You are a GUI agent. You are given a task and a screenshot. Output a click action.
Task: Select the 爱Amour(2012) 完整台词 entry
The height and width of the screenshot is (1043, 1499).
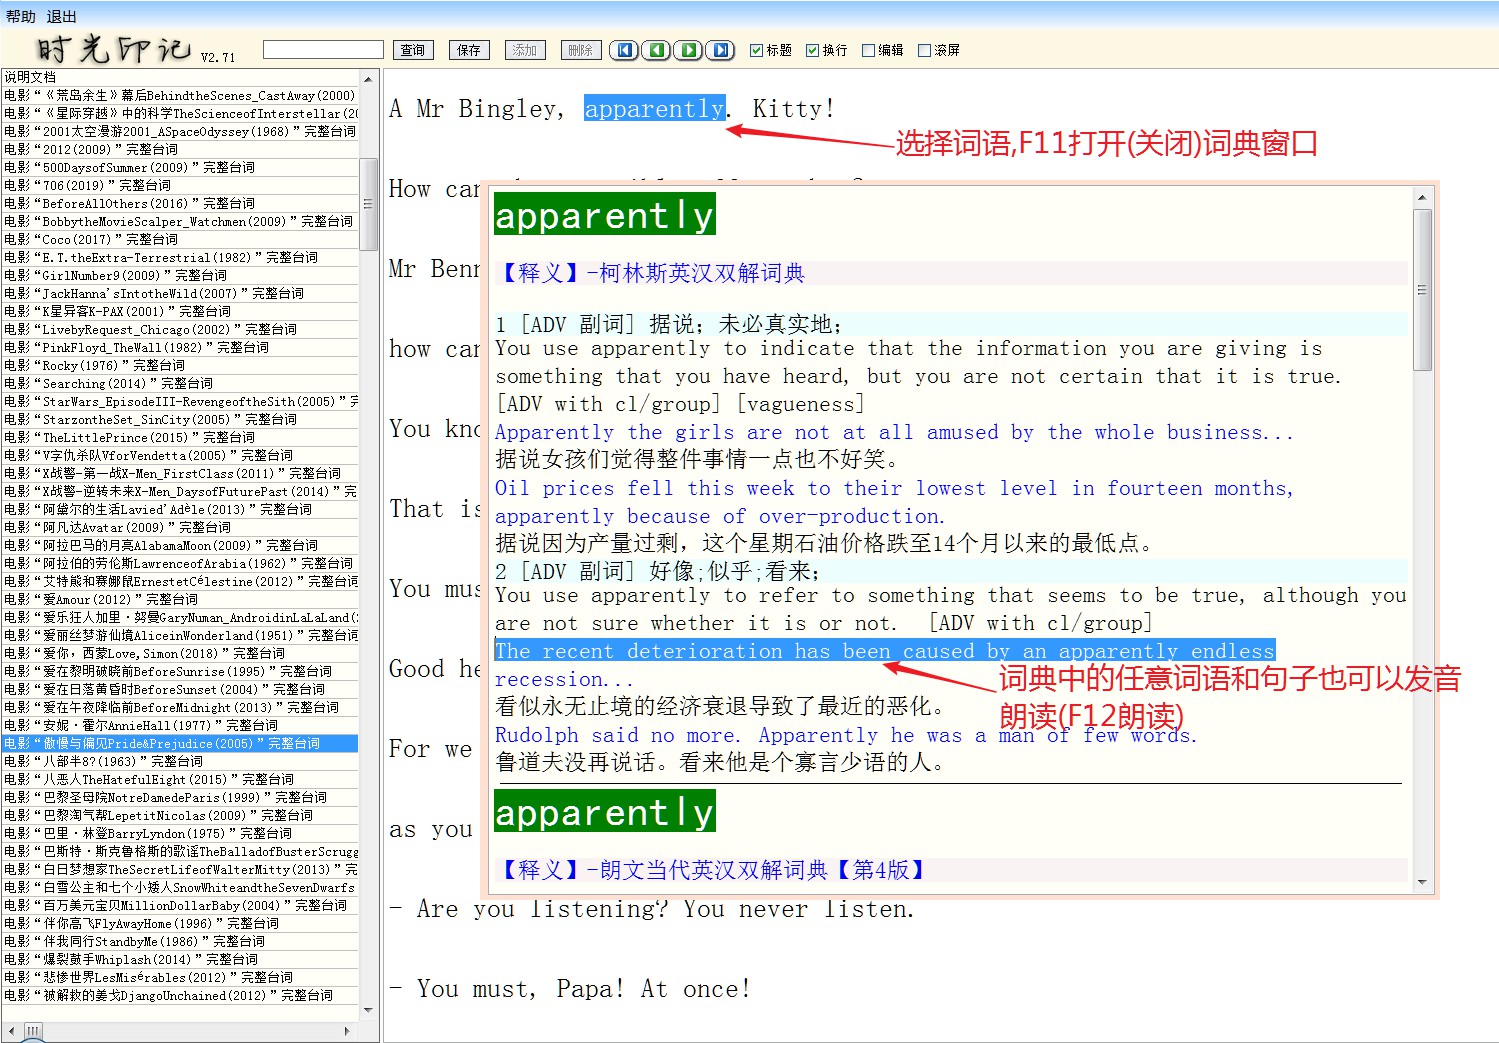tap(180, 599)
